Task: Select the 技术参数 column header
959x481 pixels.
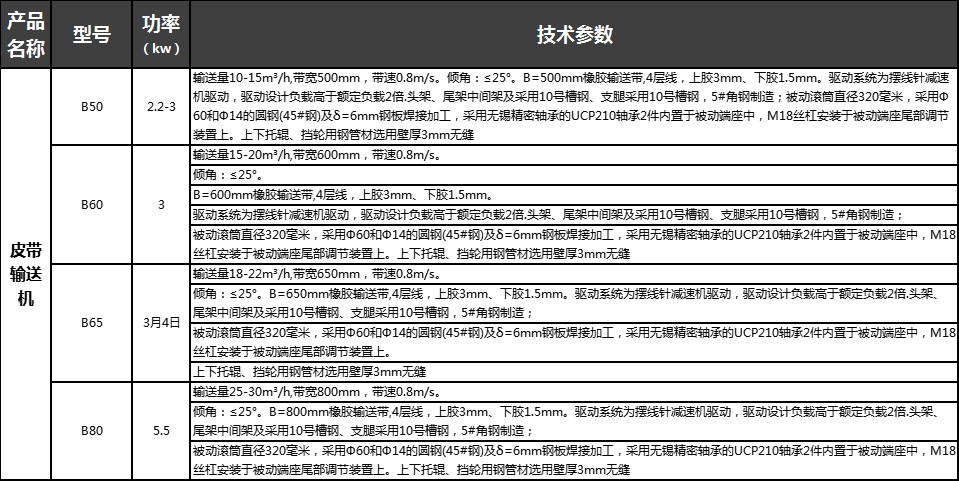Action: click(574, 35)
